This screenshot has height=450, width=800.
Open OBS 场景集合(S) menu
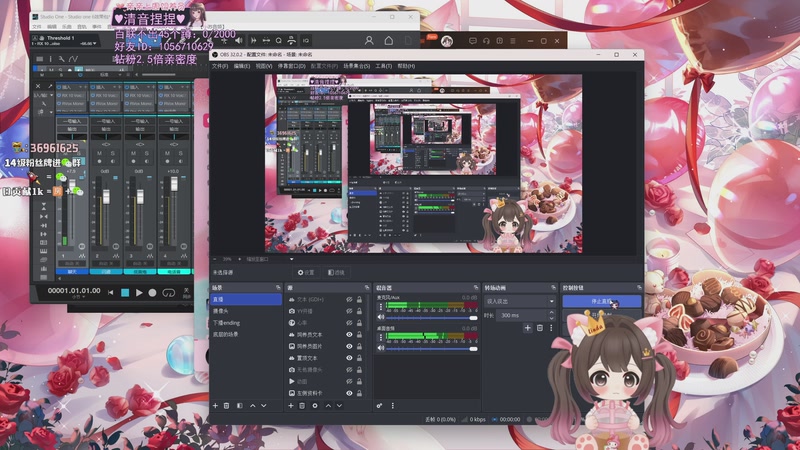tap(357, 66)
